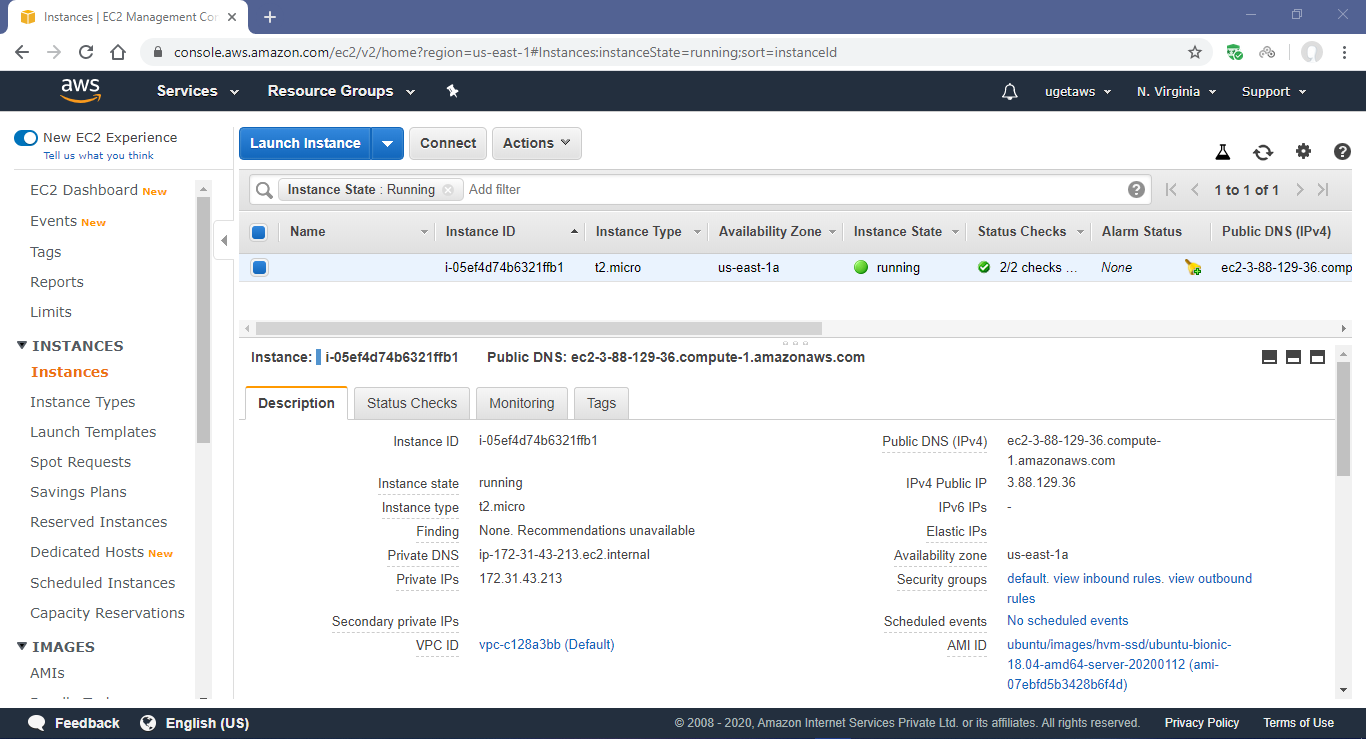Toggle the select-all checkbox in table header
Screen dimensions: 1366x739
tap(259, 232)
